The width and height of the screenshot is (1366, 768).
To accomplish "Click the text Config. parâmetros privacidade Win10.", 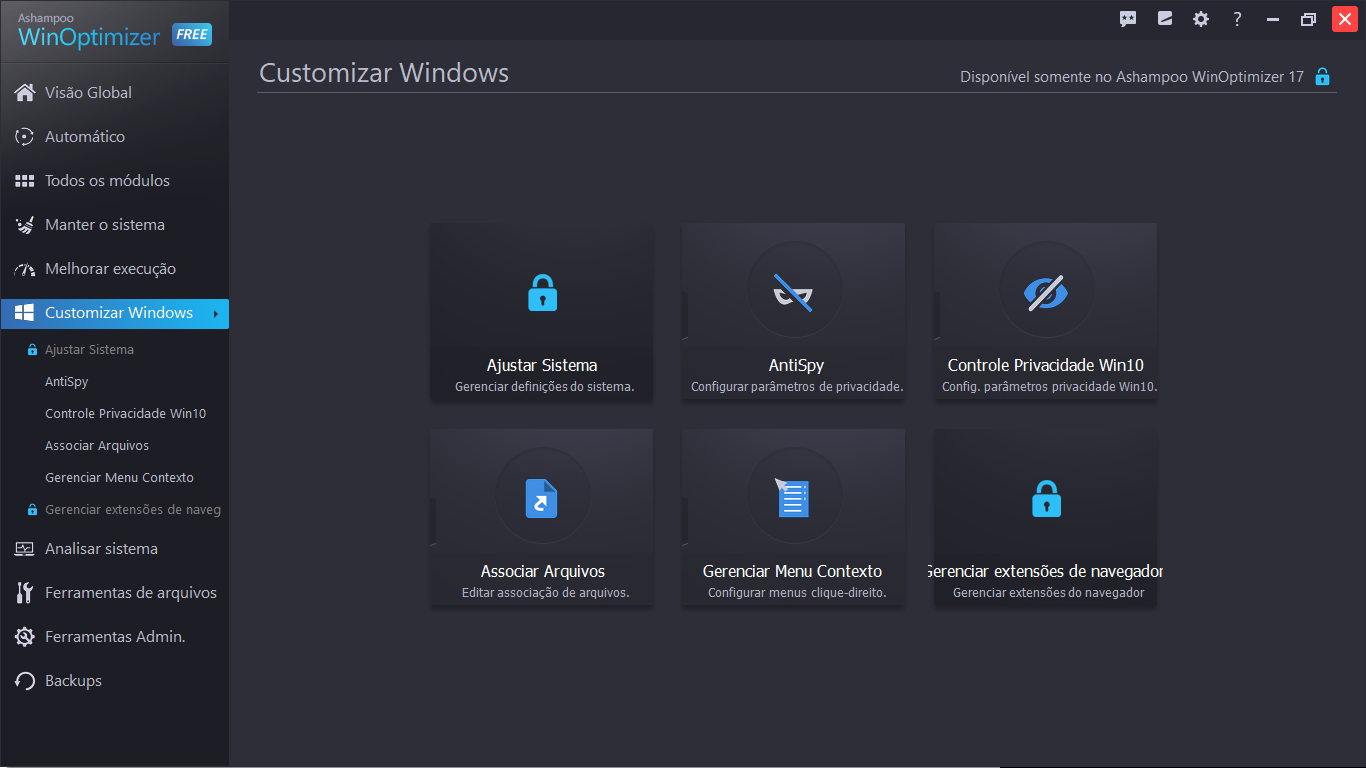I will (1049, 387).
